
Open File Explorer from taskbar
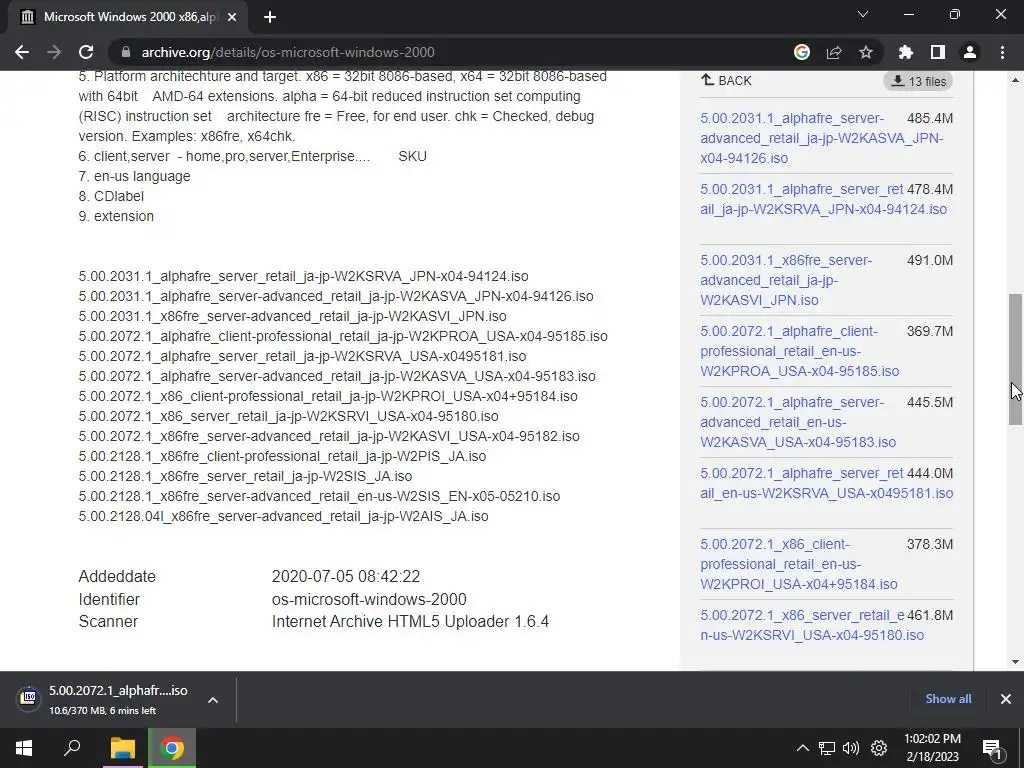click(122, 748)
